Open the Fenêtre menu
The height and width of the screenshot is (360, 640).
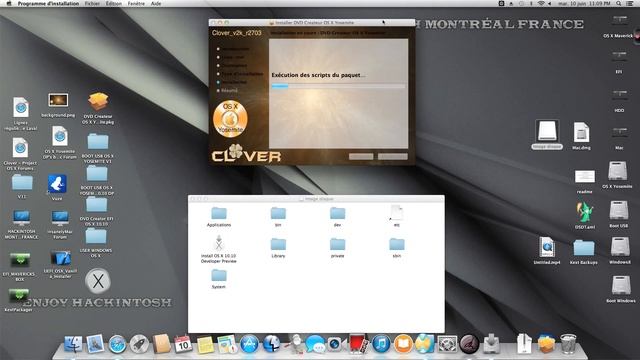(x=136, y=3)
